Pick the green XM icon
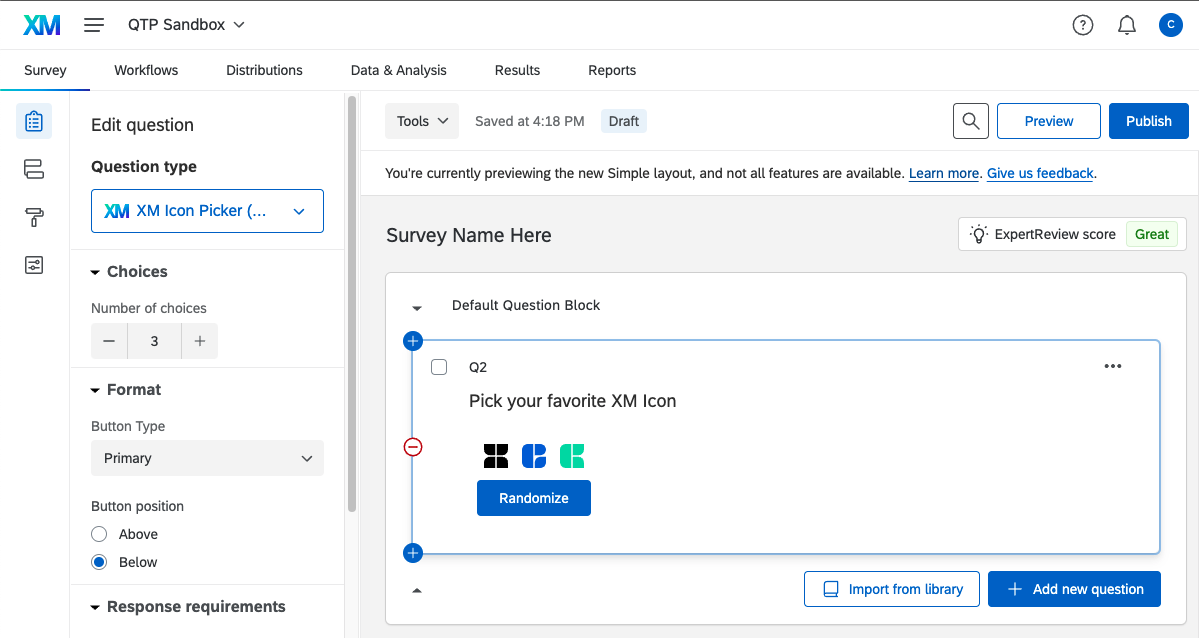 572,456
